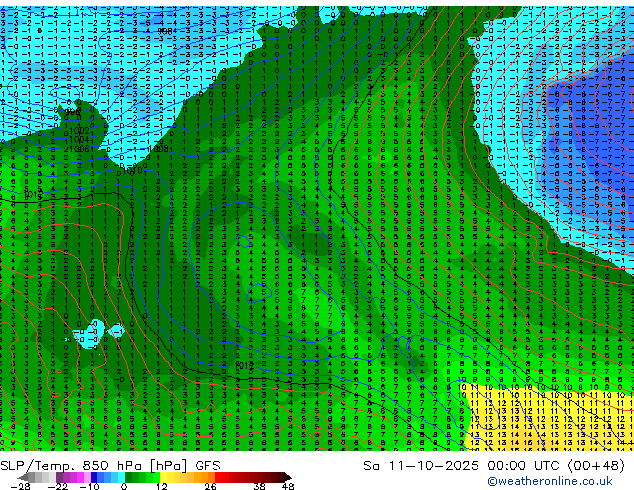Pick the yellow swatch right of 12

tap(163, 477)
